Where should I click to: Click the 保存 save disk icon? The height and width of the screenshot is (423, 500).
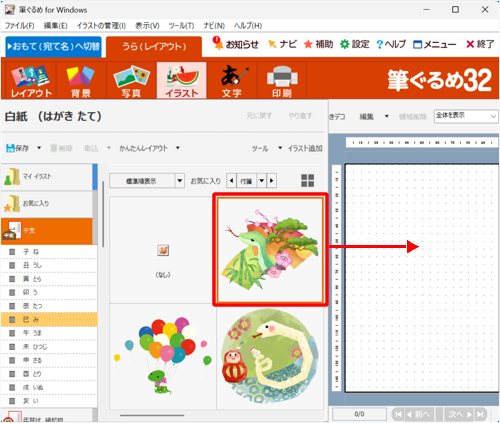(10, 148)
